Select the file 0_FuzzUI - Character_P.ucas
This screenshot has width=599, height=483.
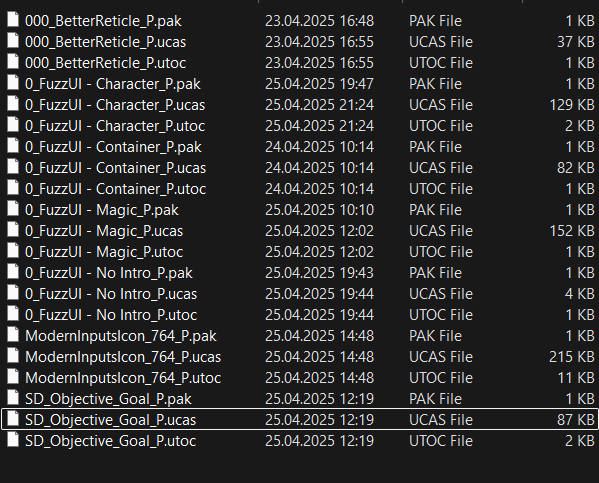click(x=115, y=105)
